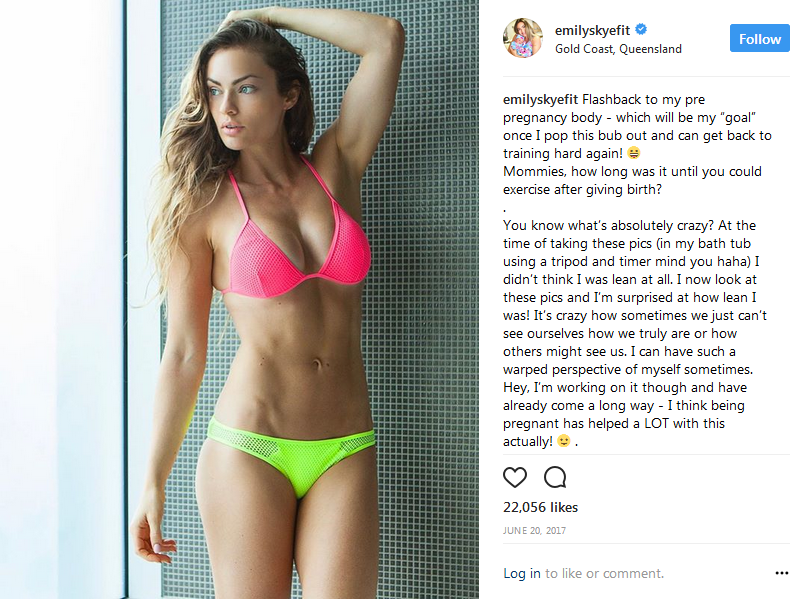Click the main bikini photo
The image size is (796, 599).
[239, 300]
